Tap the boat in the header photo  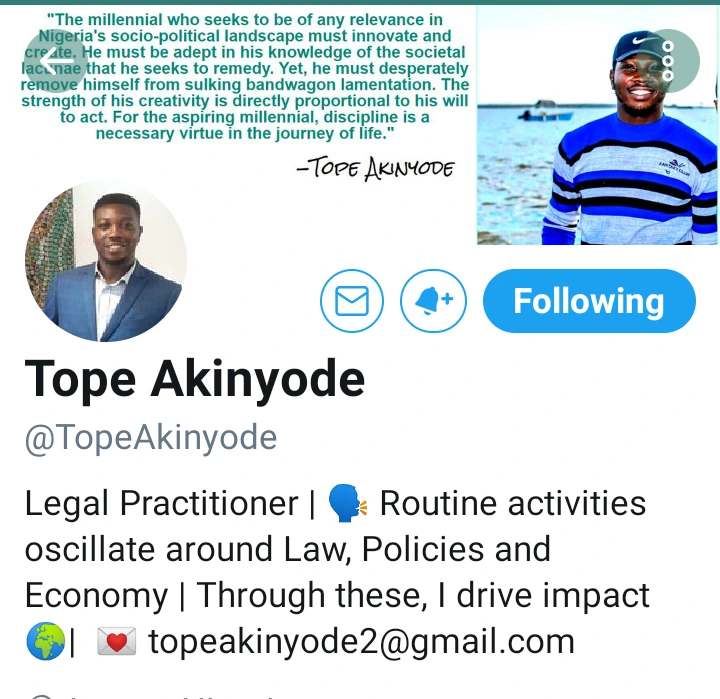click(546, 111)
